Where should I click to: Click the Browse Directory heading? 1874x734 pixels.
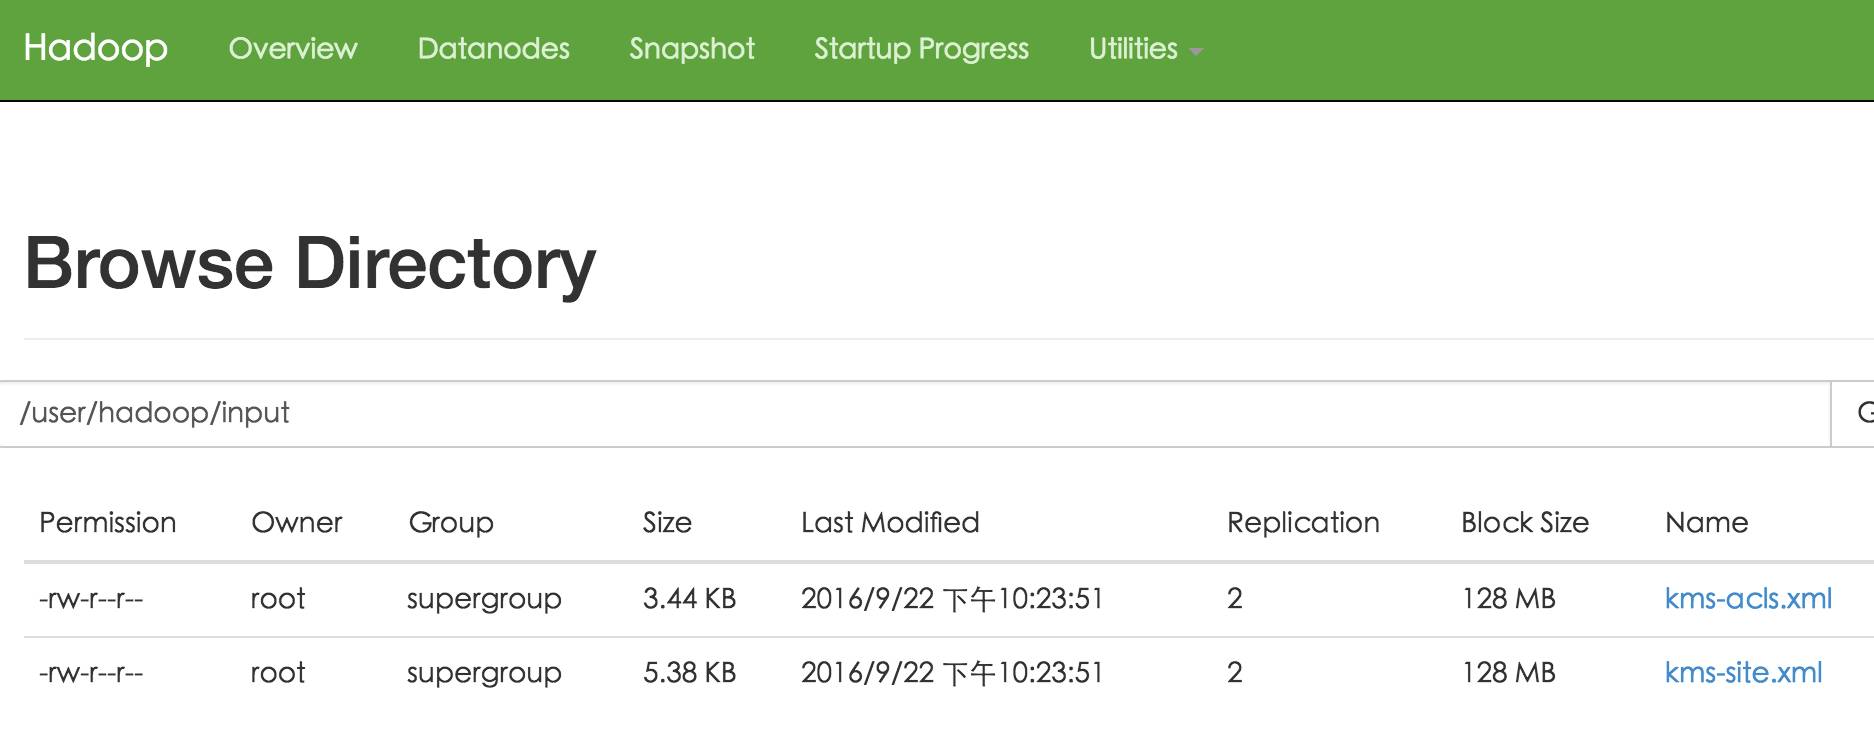click(x=310, y=264)
